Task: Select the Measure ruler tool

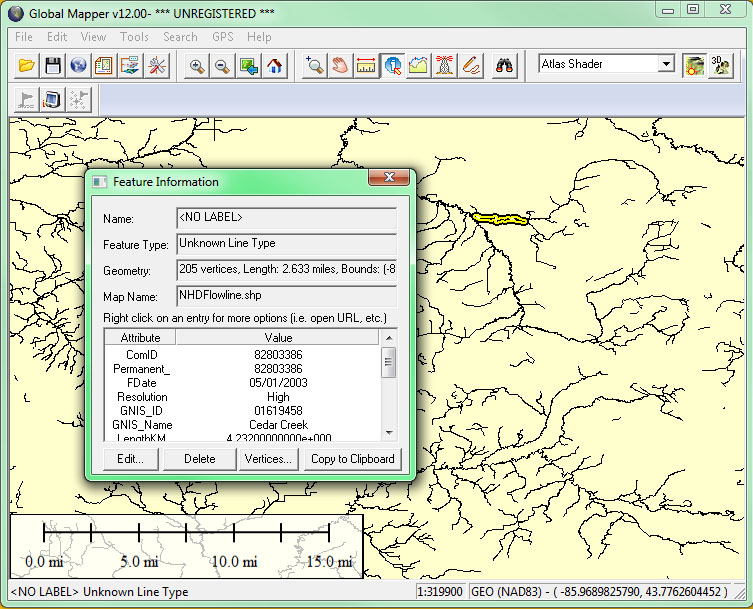Action: pos(366,65)
